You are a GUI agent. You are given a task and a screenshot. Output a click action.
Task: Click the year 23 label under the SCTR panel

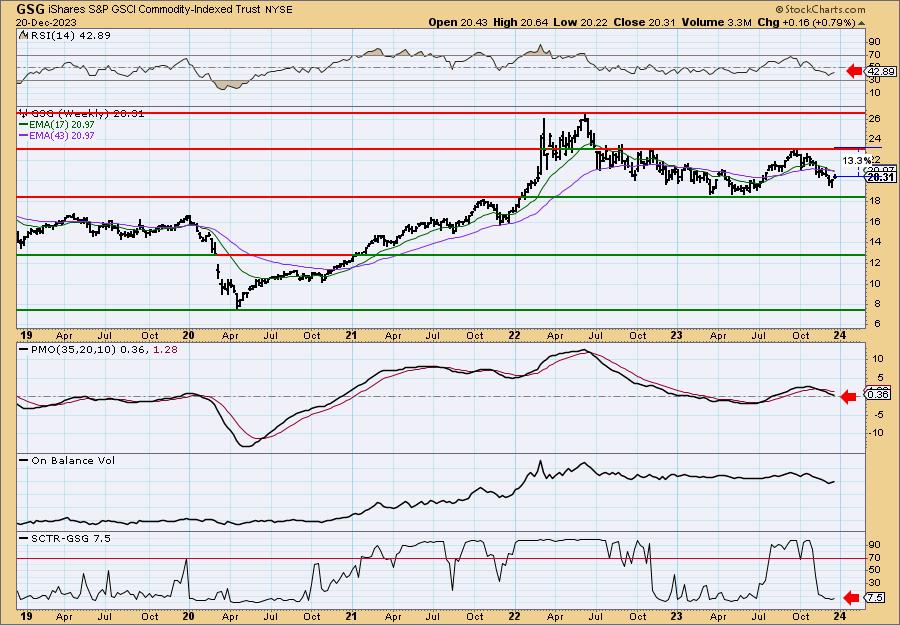pyautogui.click(x=677, y=617)
